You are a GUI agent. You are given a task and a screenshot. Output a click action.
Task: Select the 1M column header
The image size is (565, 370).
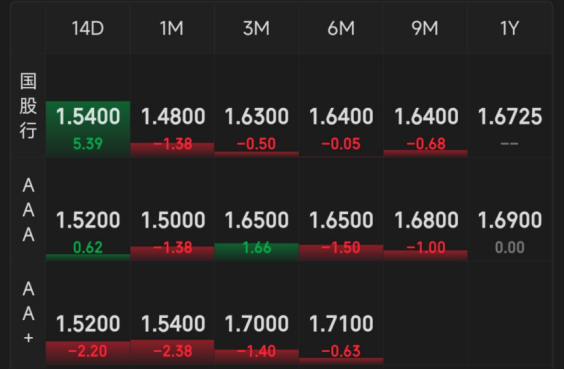[172, 28]
